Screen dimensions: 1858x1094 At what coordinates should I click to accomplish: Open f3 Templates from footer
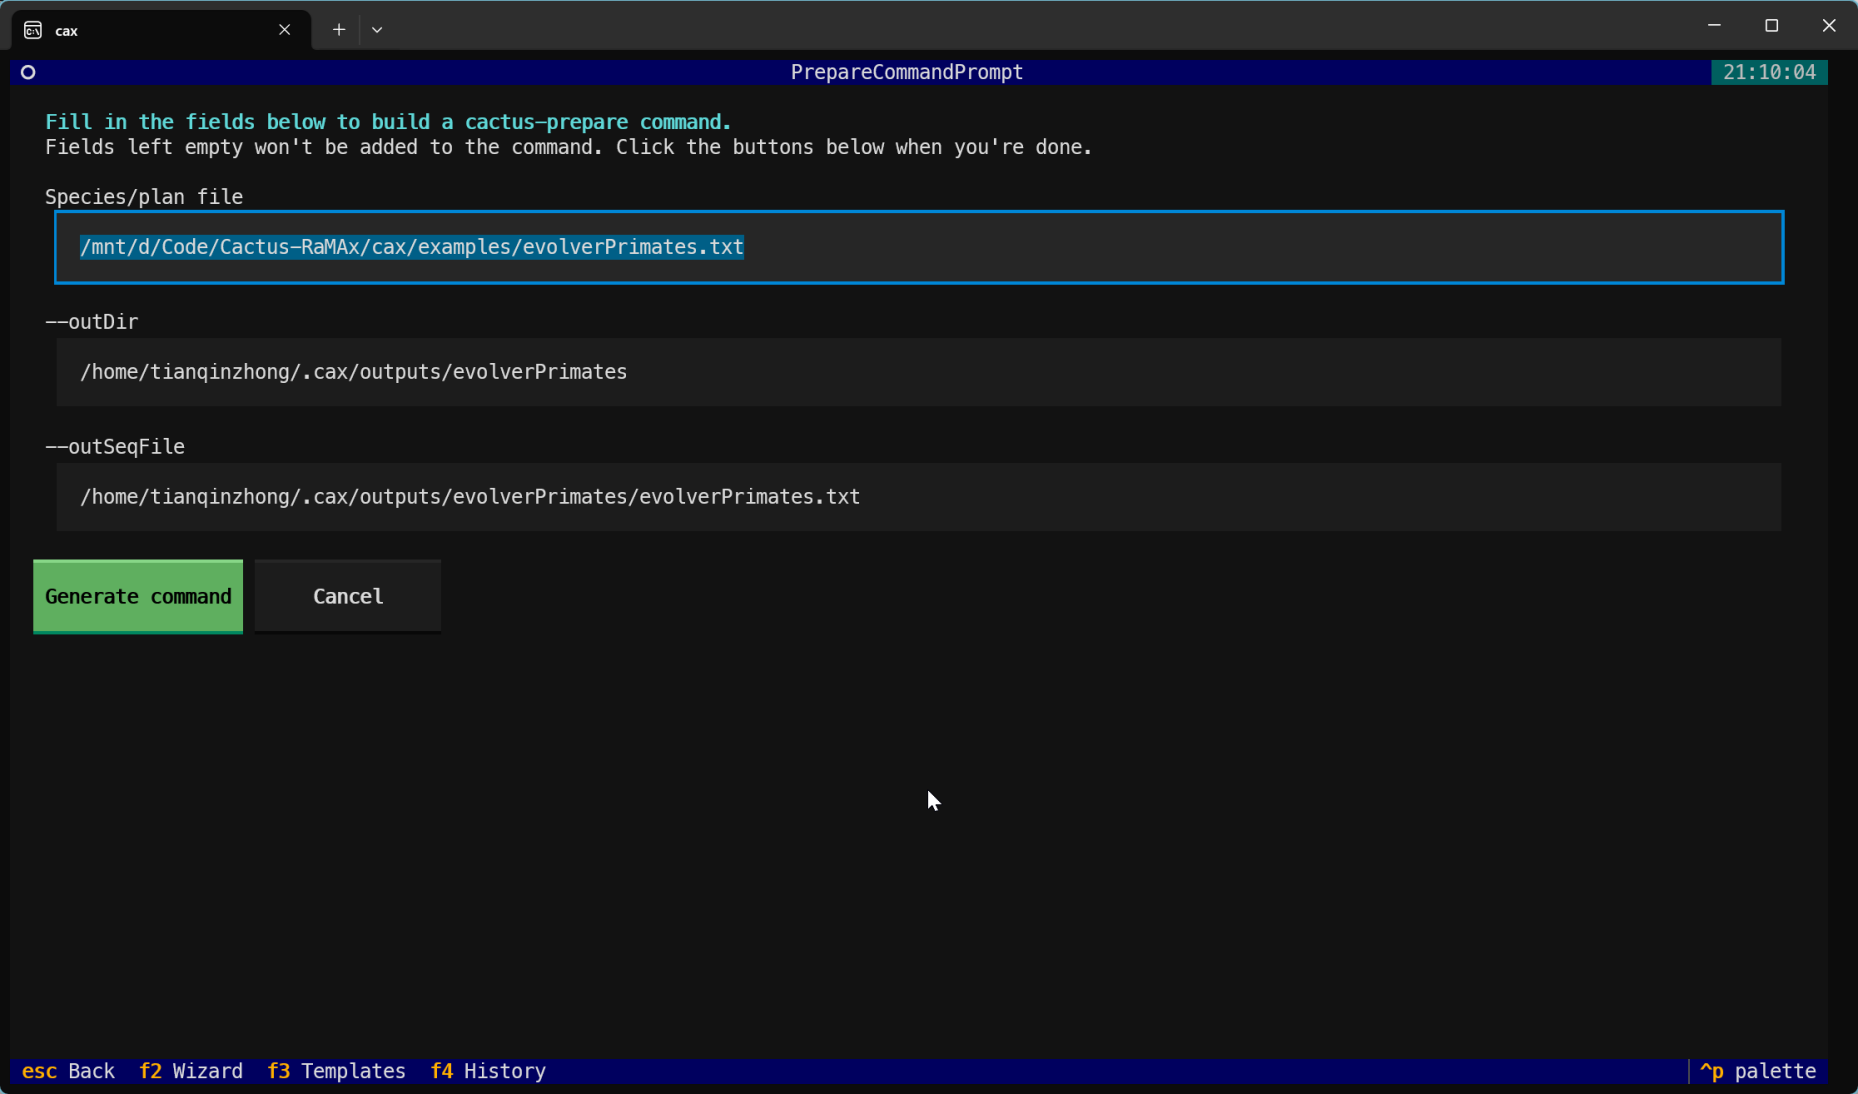pos(336,1071)
